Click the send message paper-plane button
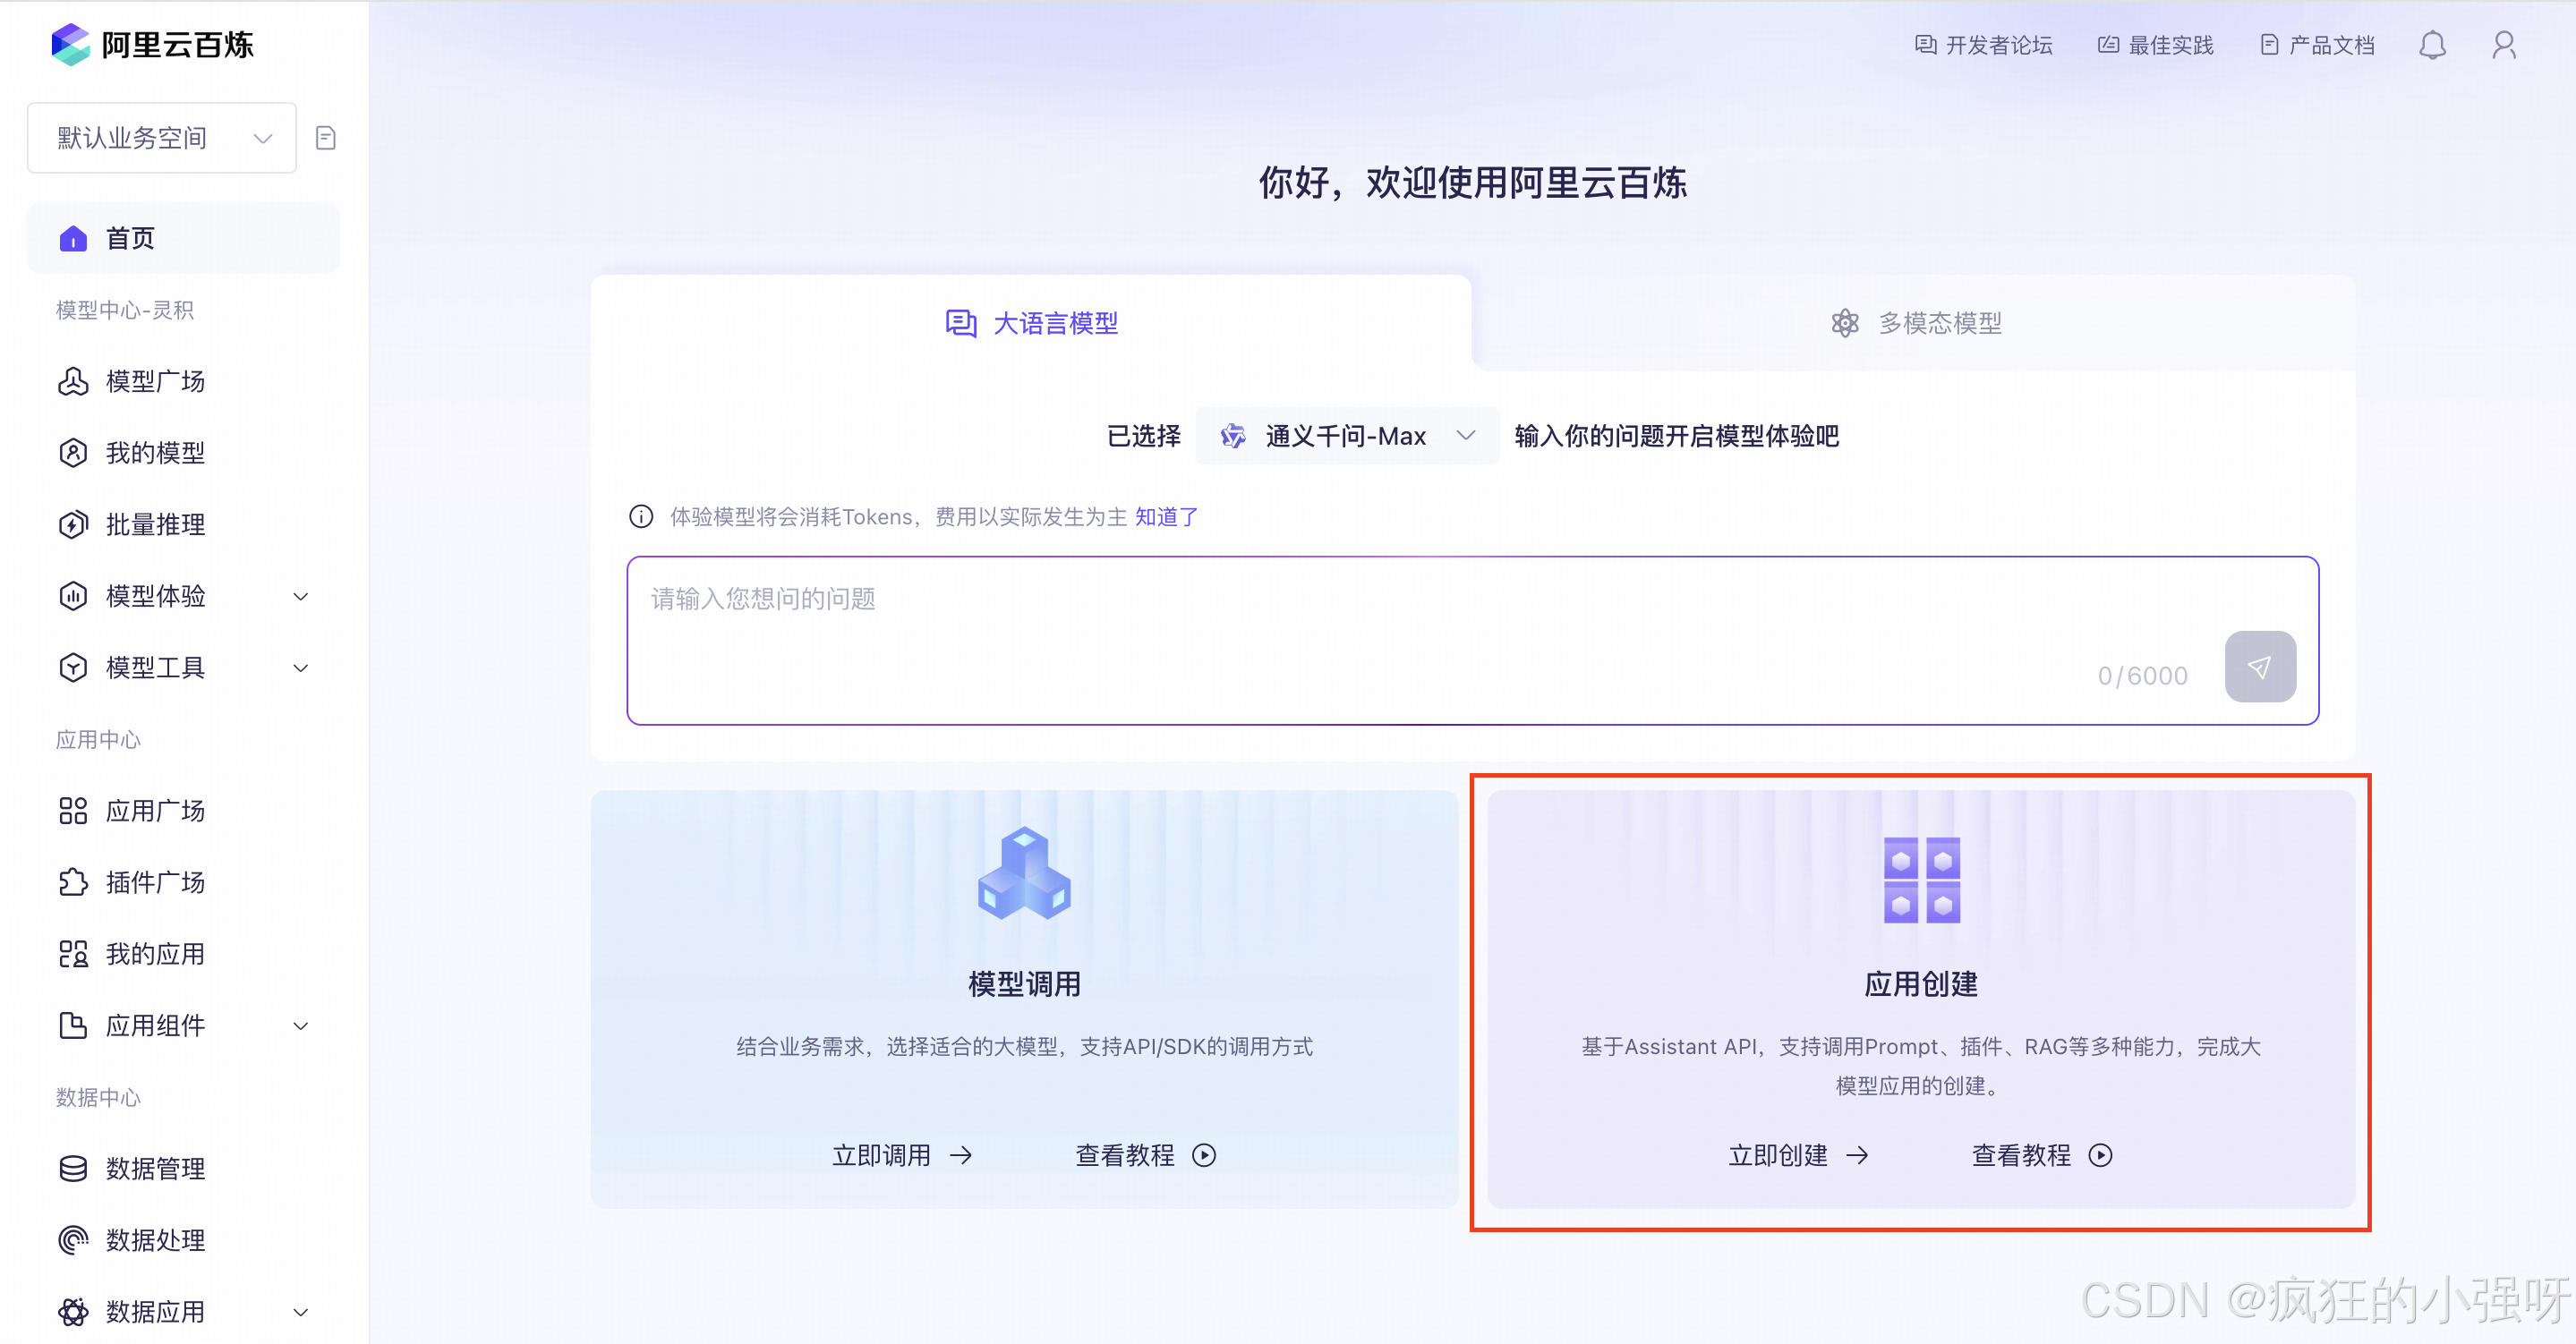 pos(2259,667)
